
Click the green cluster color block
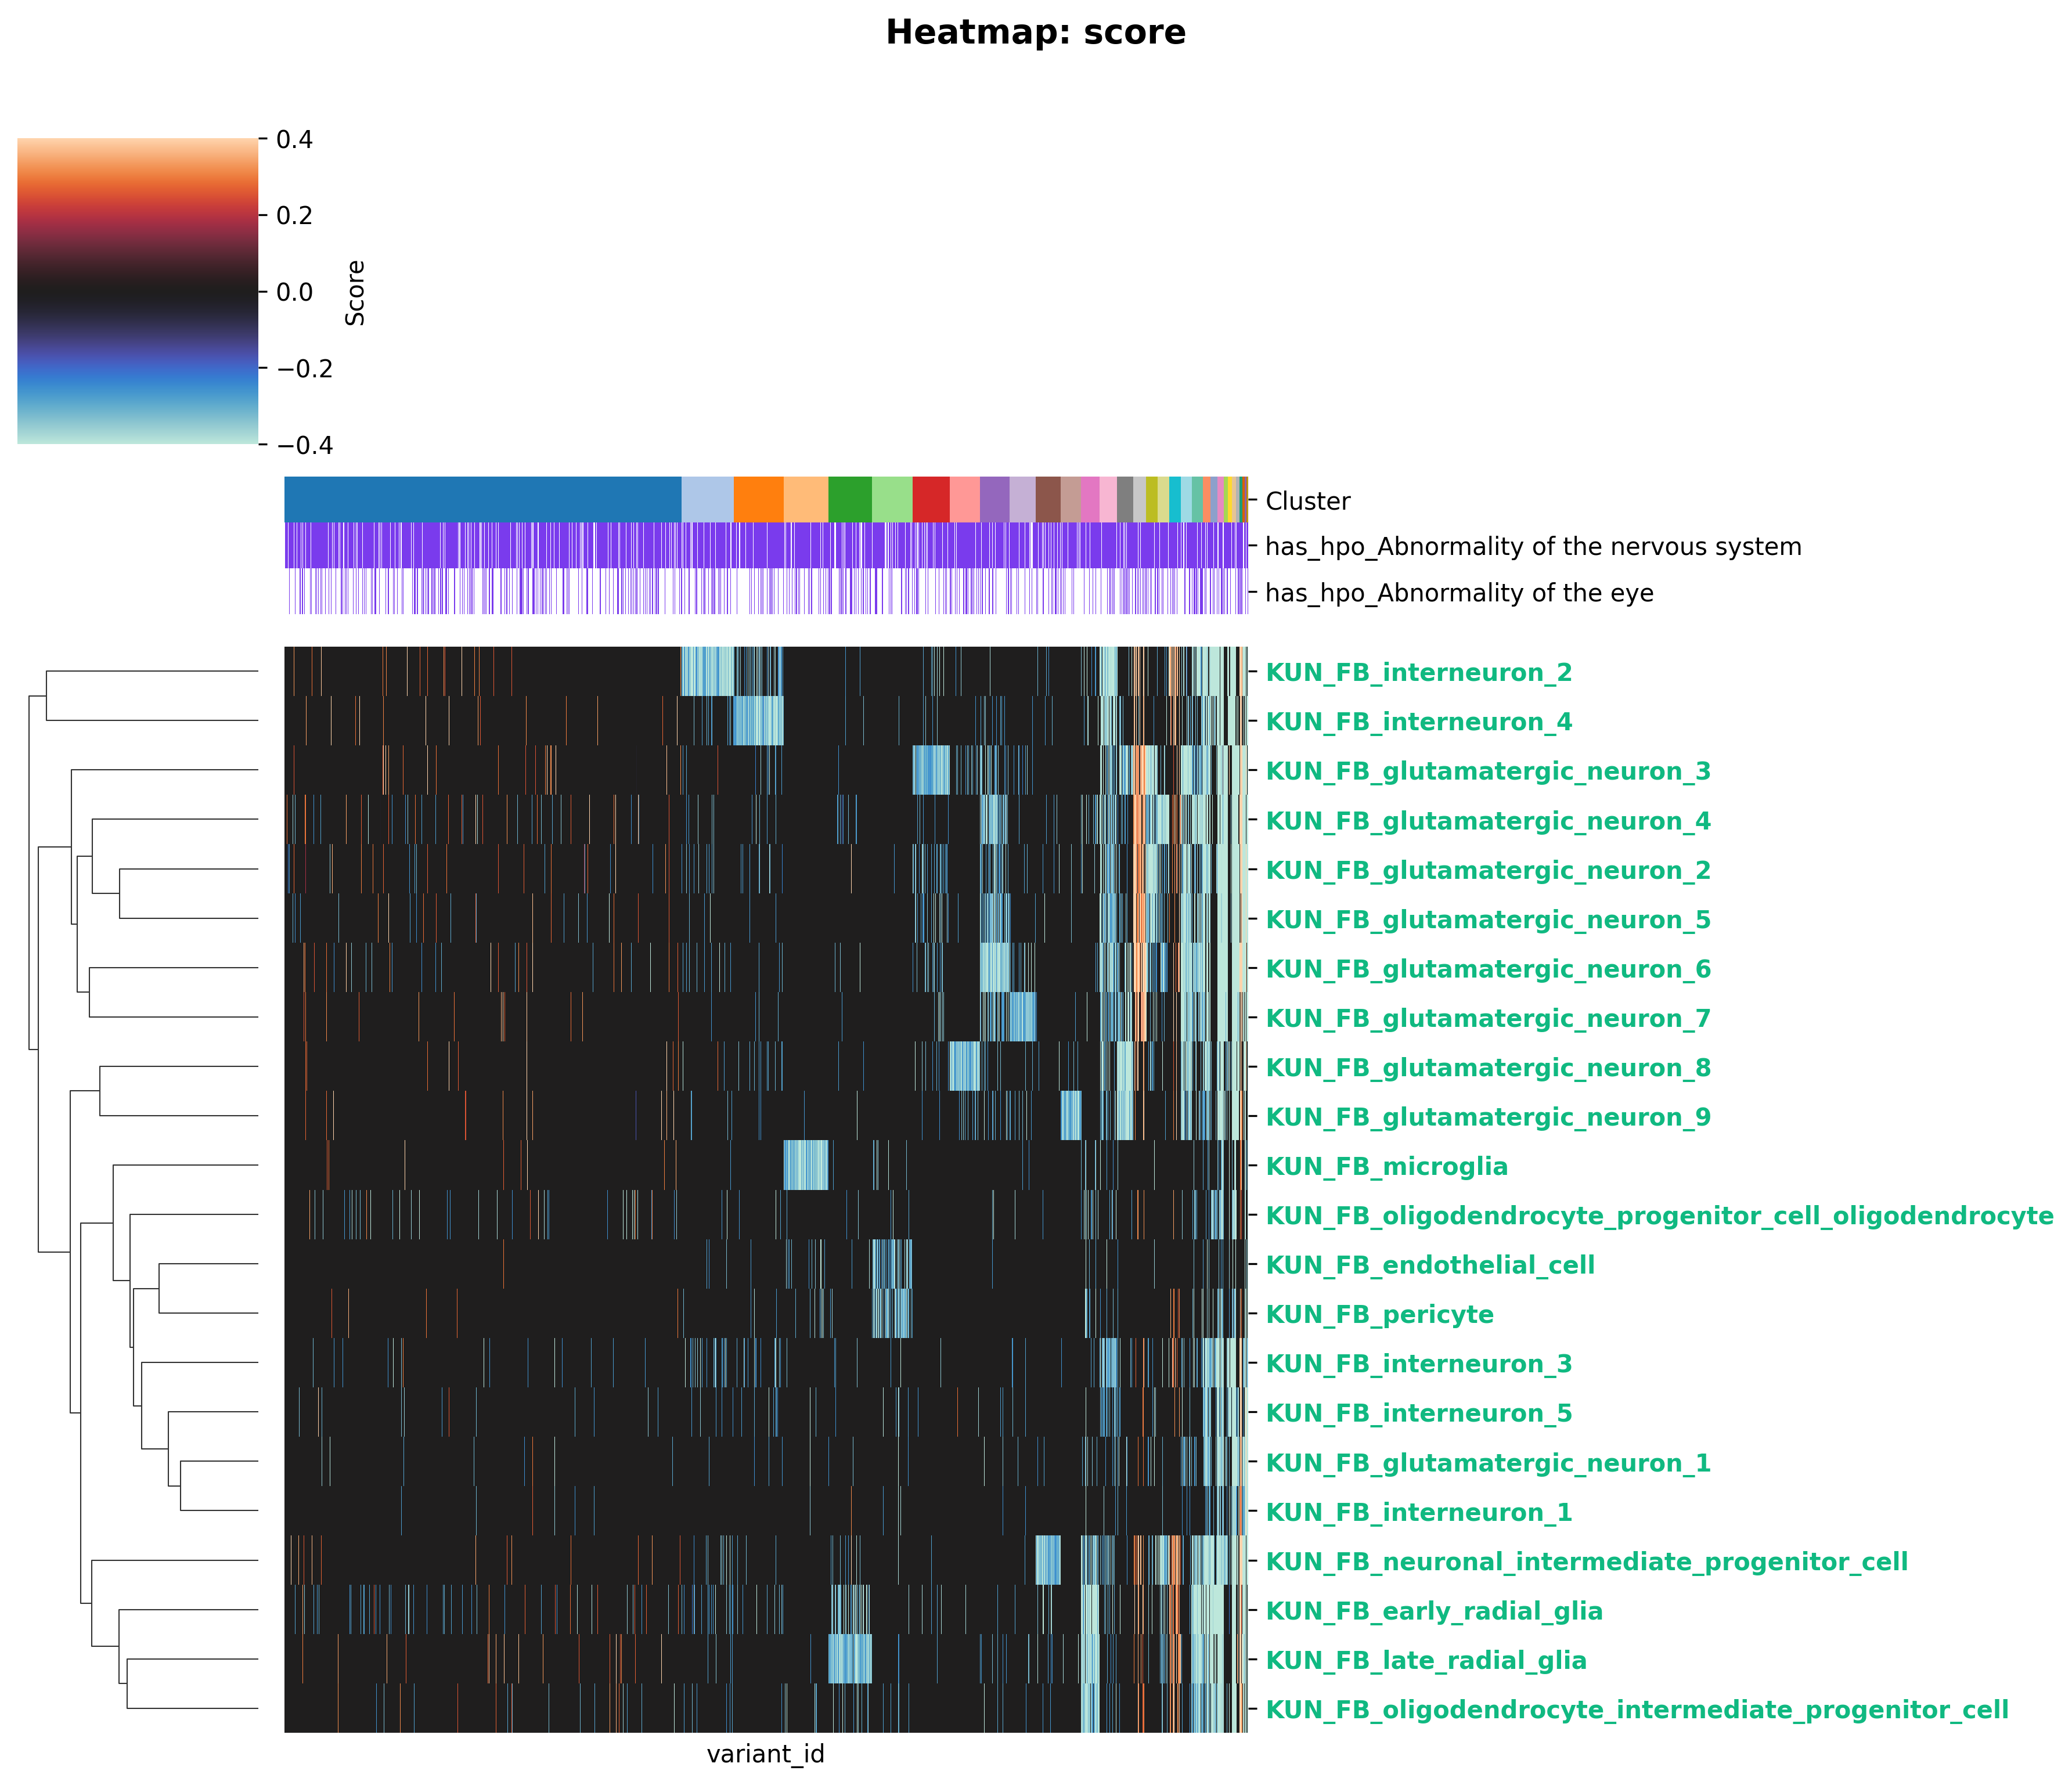pyautogui.click(x=850, y=499)
